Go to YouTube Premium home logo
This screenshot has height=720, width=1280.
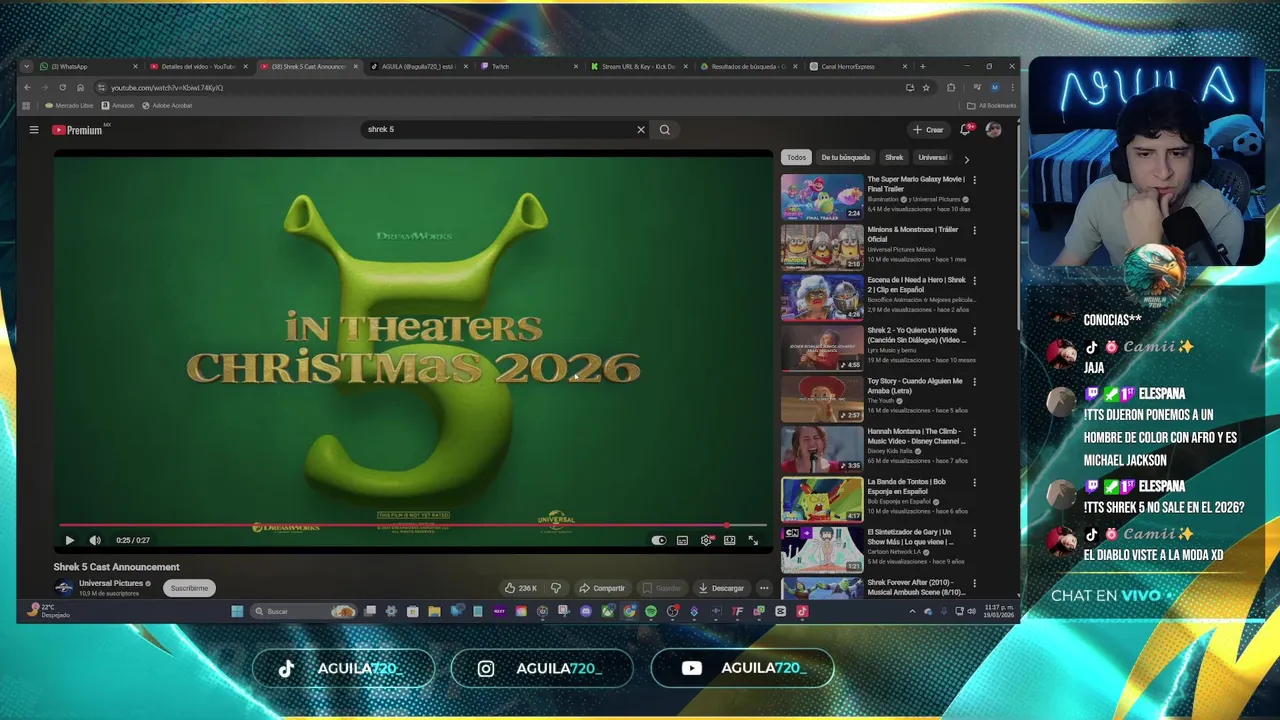78,130
